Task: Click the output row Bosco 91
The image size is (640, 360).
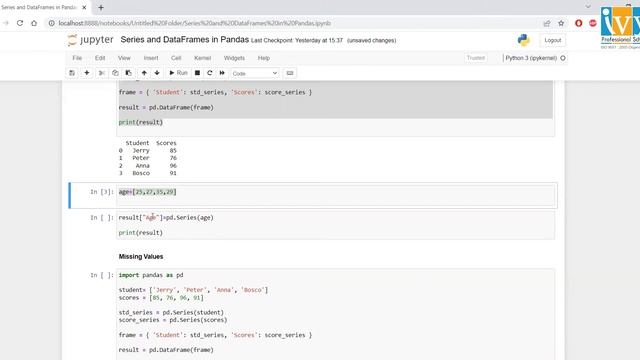Action: (148, 173)
